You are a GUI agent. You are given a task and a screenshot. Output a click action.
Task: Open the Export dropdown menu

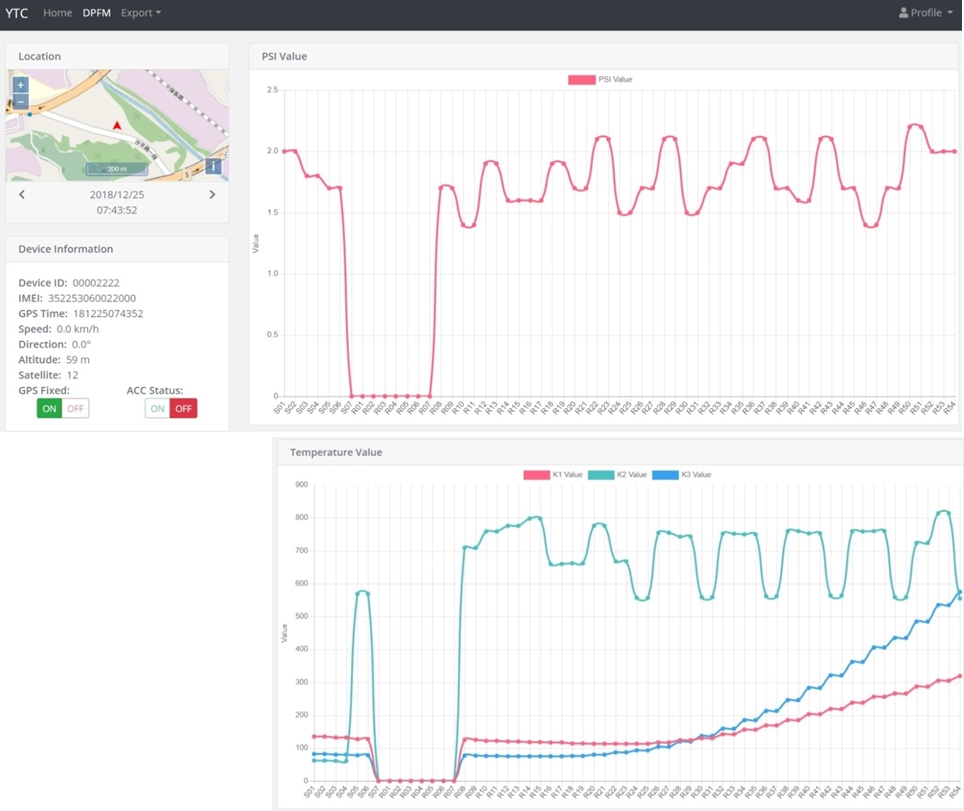coord(141,13)
